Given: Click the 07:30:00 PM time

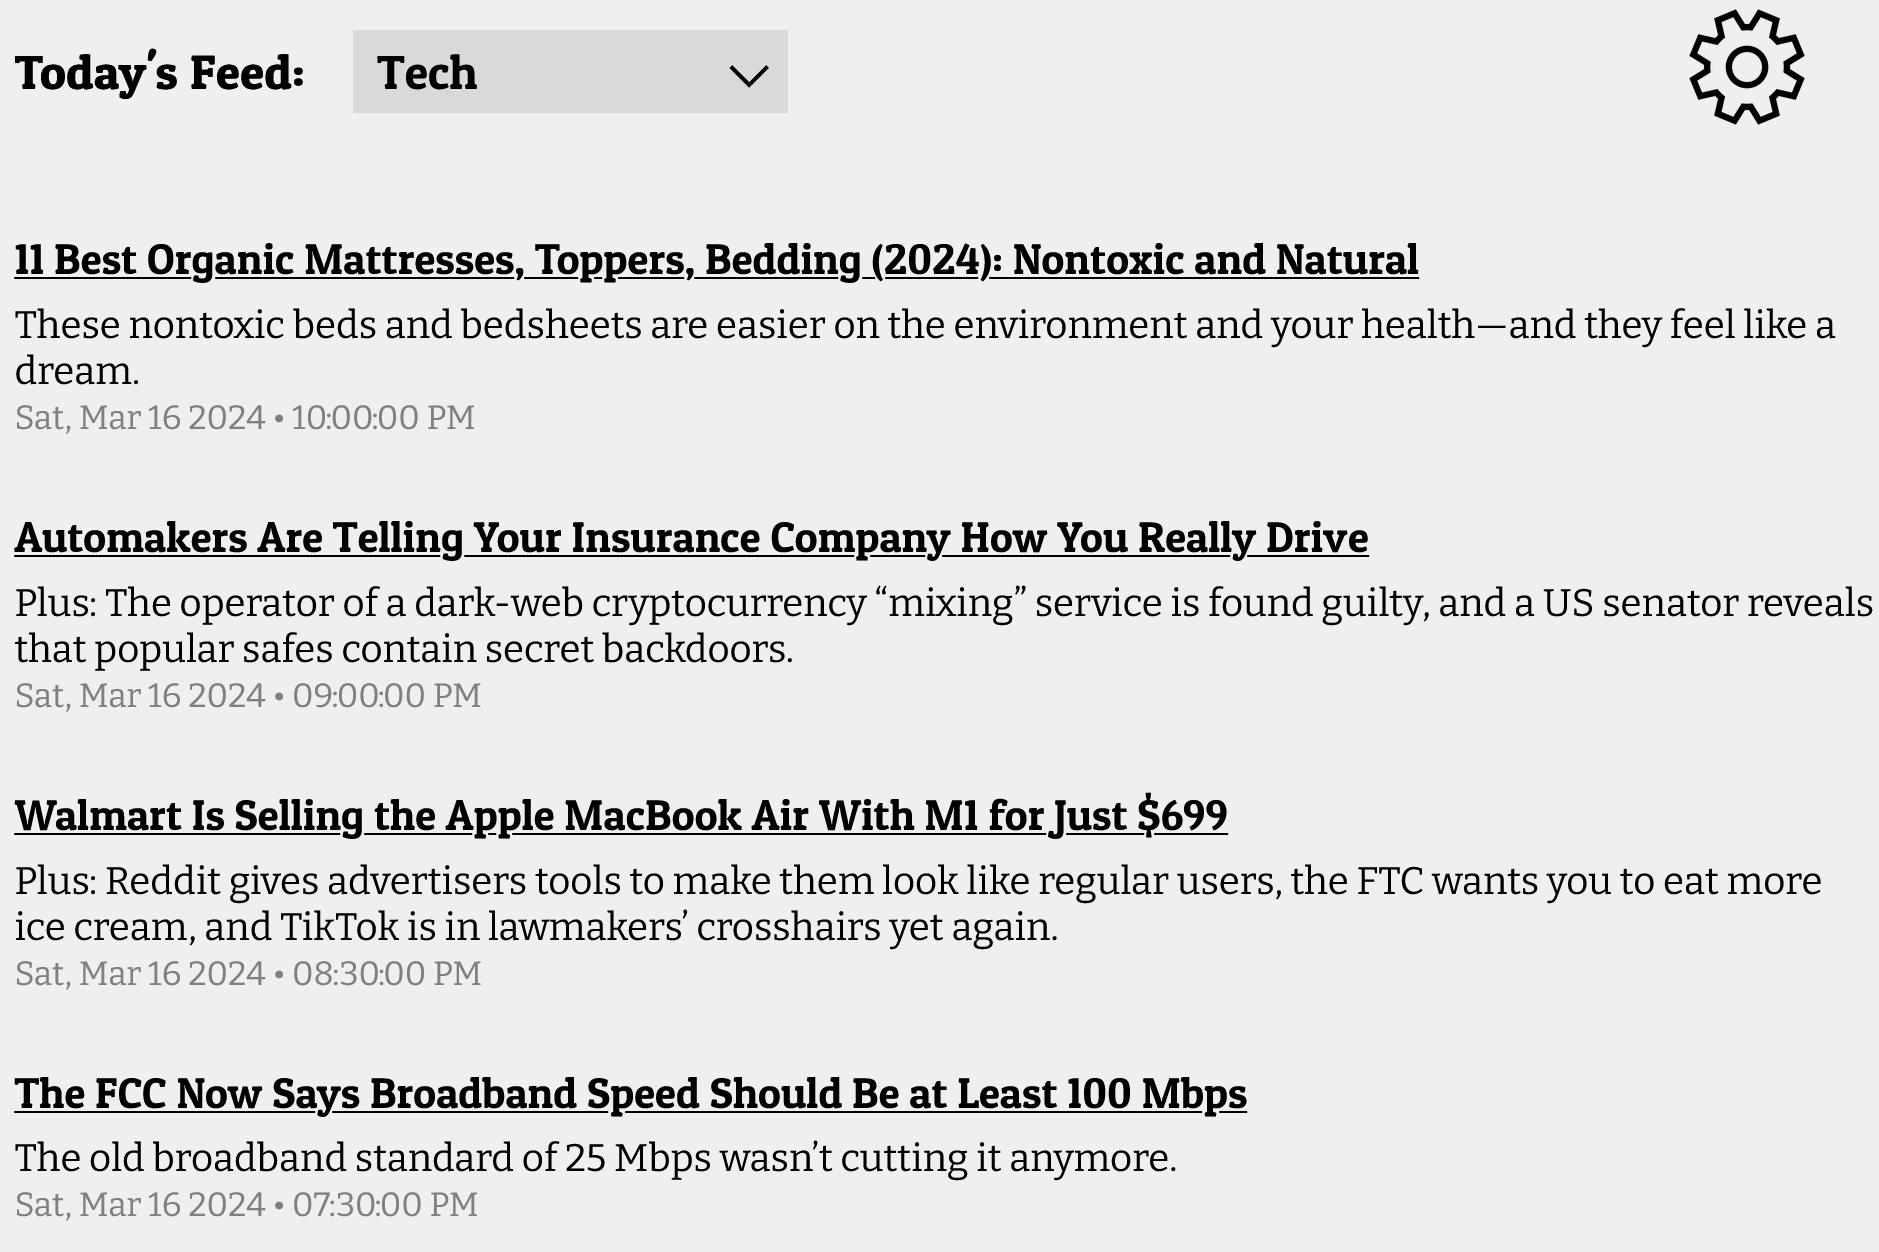Looking at the screenshot, I should (385, 1204).
